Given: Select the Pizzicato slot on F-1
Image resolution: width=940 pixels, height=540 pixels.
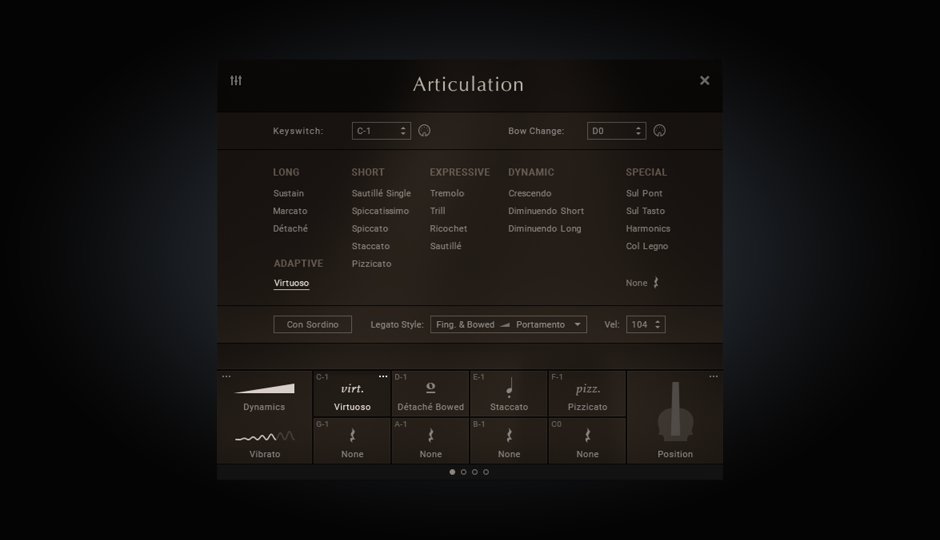Looking at the screenshot, I should click(x=587, y=394).
